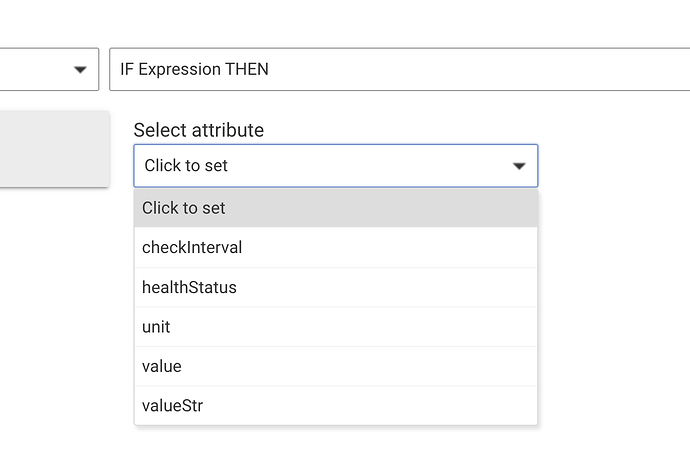Viewport: 690px width, 455px height.
Task: Set the attribute to checkInterval
Action: [193, 247]
